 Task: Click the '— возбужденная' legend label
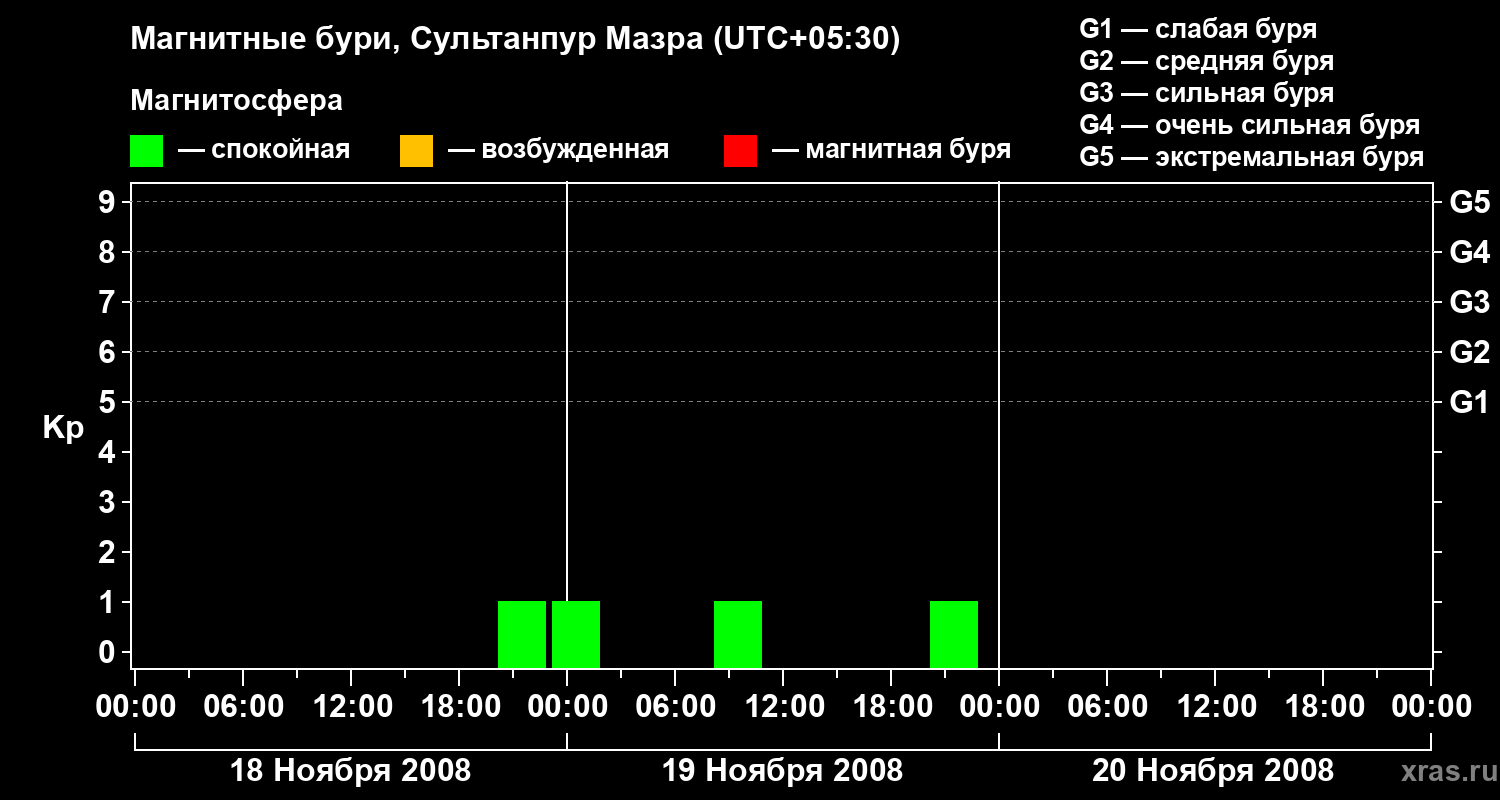[558, 151]
